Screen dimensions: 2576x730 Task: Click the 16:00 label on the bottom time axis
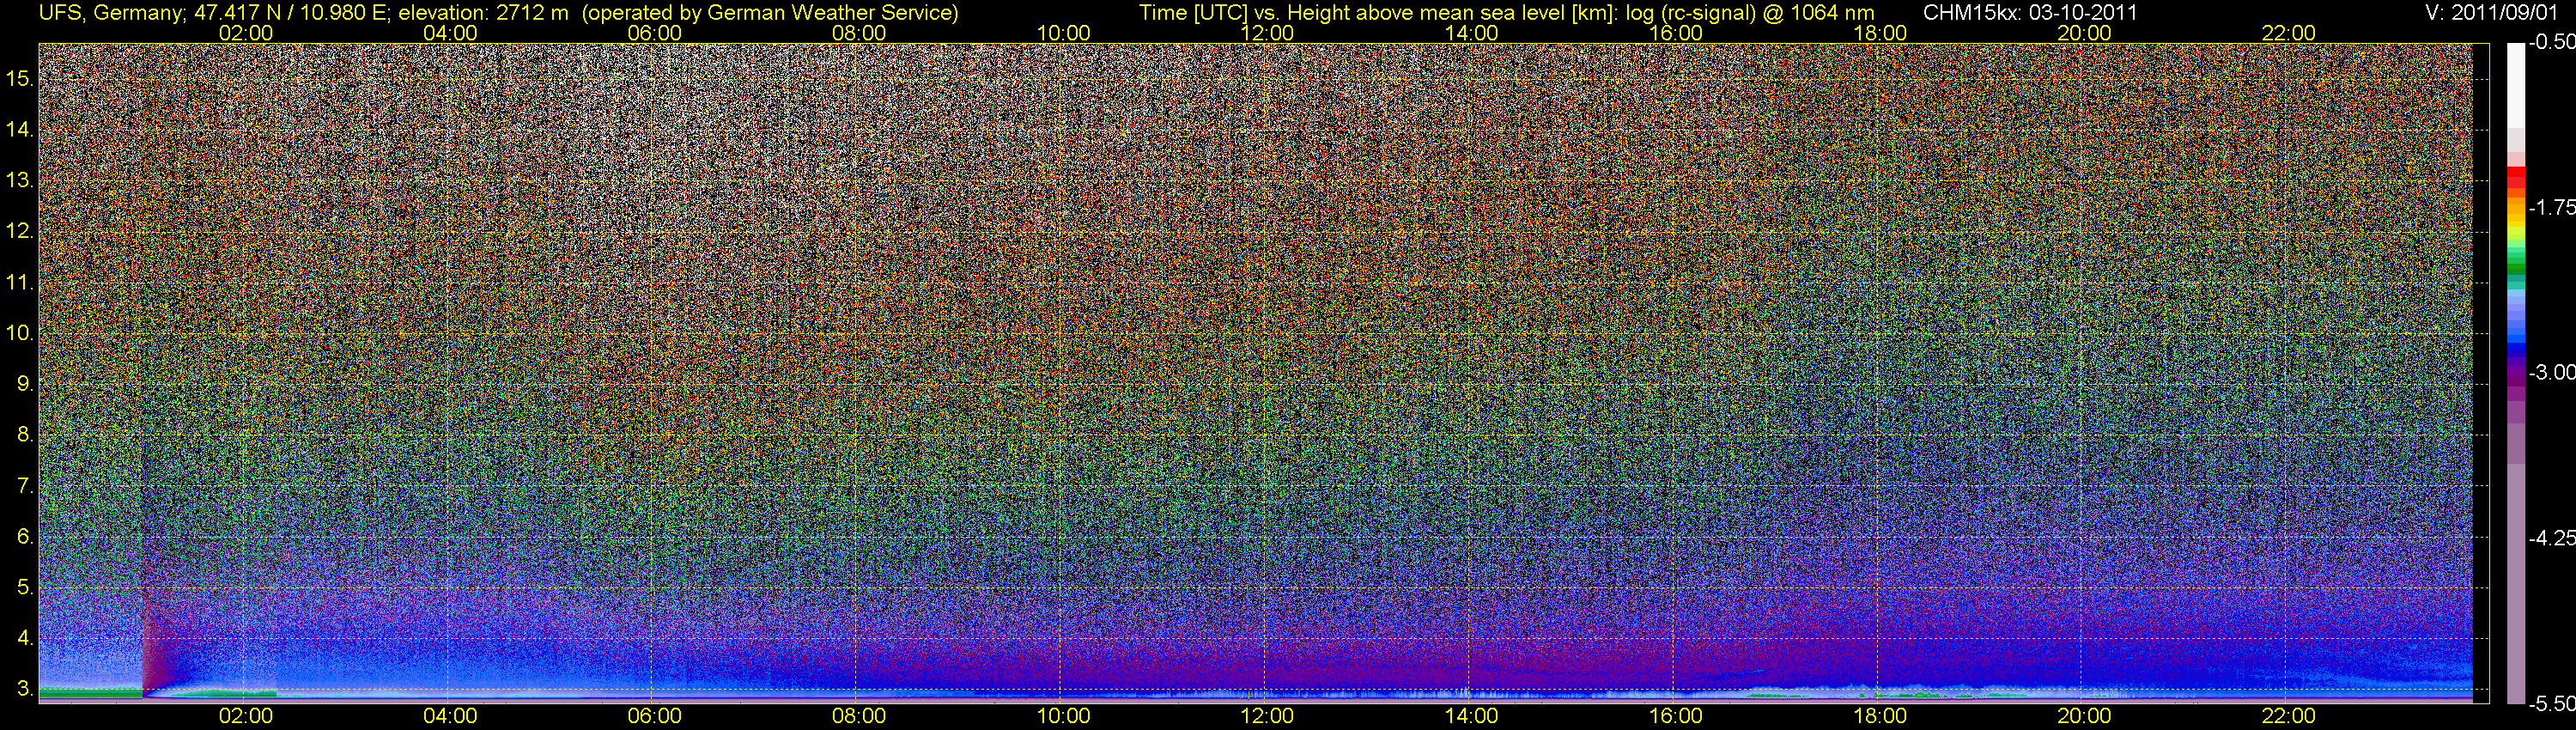coord(1676,716)
